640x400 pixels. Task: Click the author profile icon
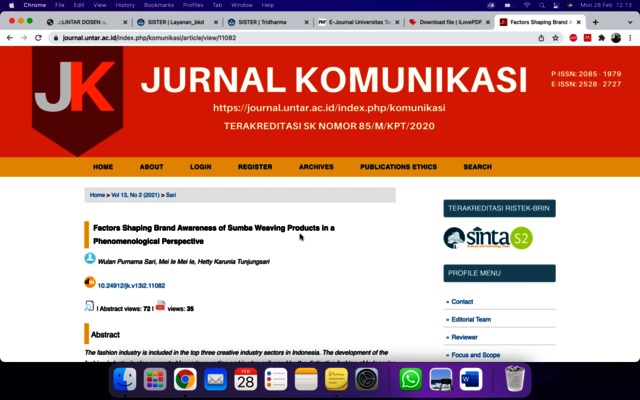tap(90, 259)
